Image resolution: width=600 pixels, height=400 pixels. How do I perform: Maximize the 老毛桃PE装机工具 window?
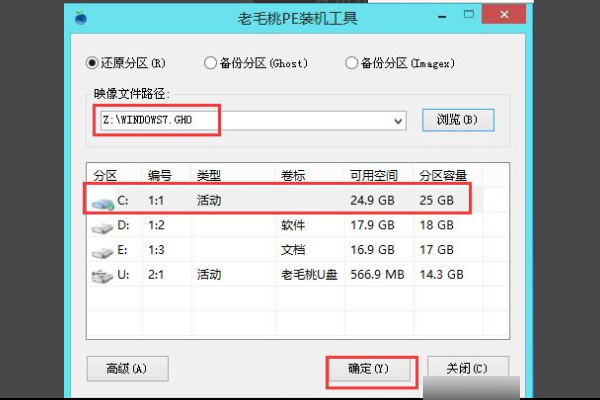pyautogui.click(x=469, y=15)
